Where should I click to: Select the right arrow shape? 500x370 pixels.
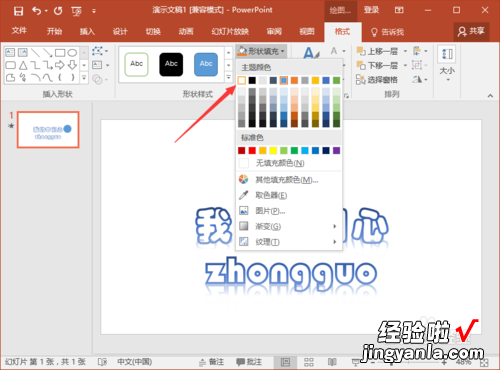60,65
